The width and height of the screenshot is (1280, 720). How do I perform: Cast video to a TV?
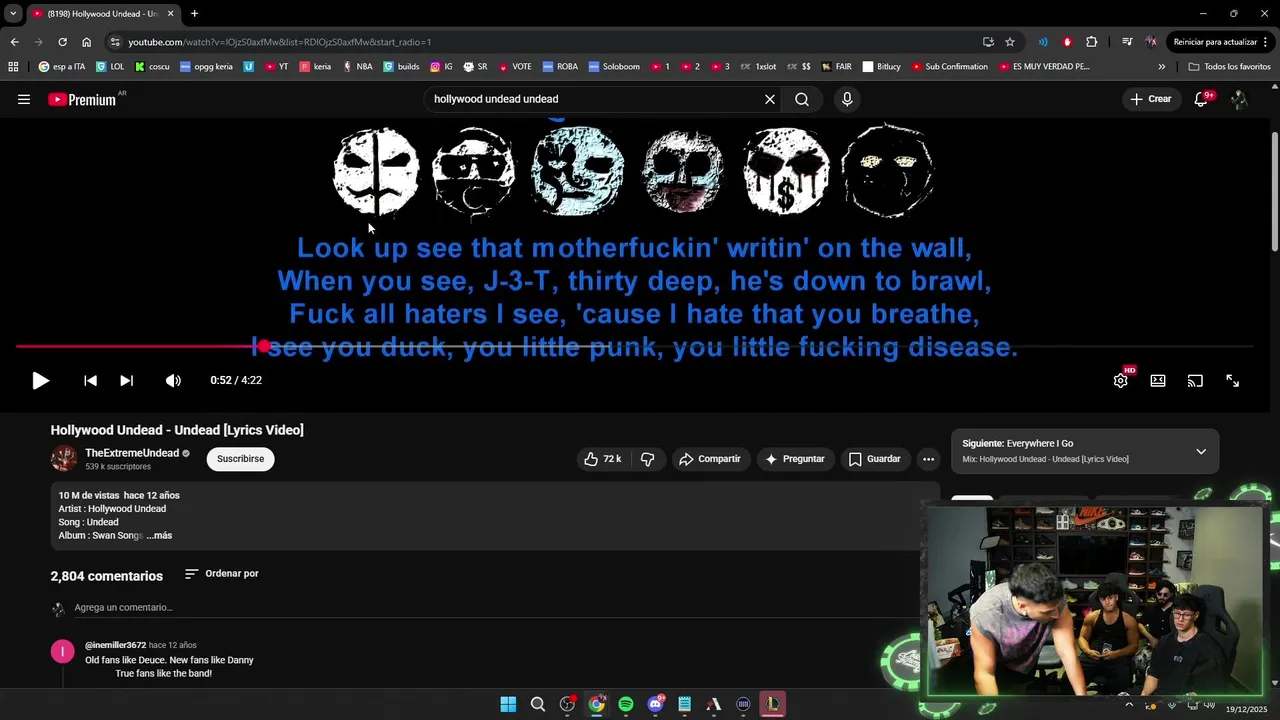point(1195,380)
